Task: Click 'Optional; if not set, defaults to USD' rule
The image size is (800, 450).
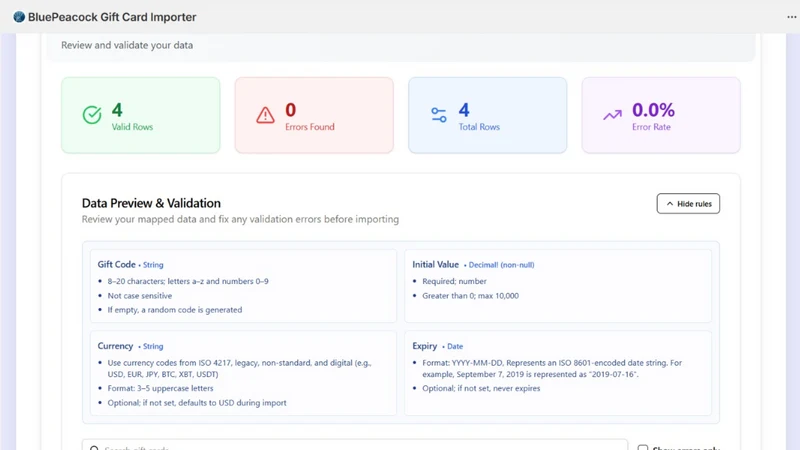Action: point(197,403)
